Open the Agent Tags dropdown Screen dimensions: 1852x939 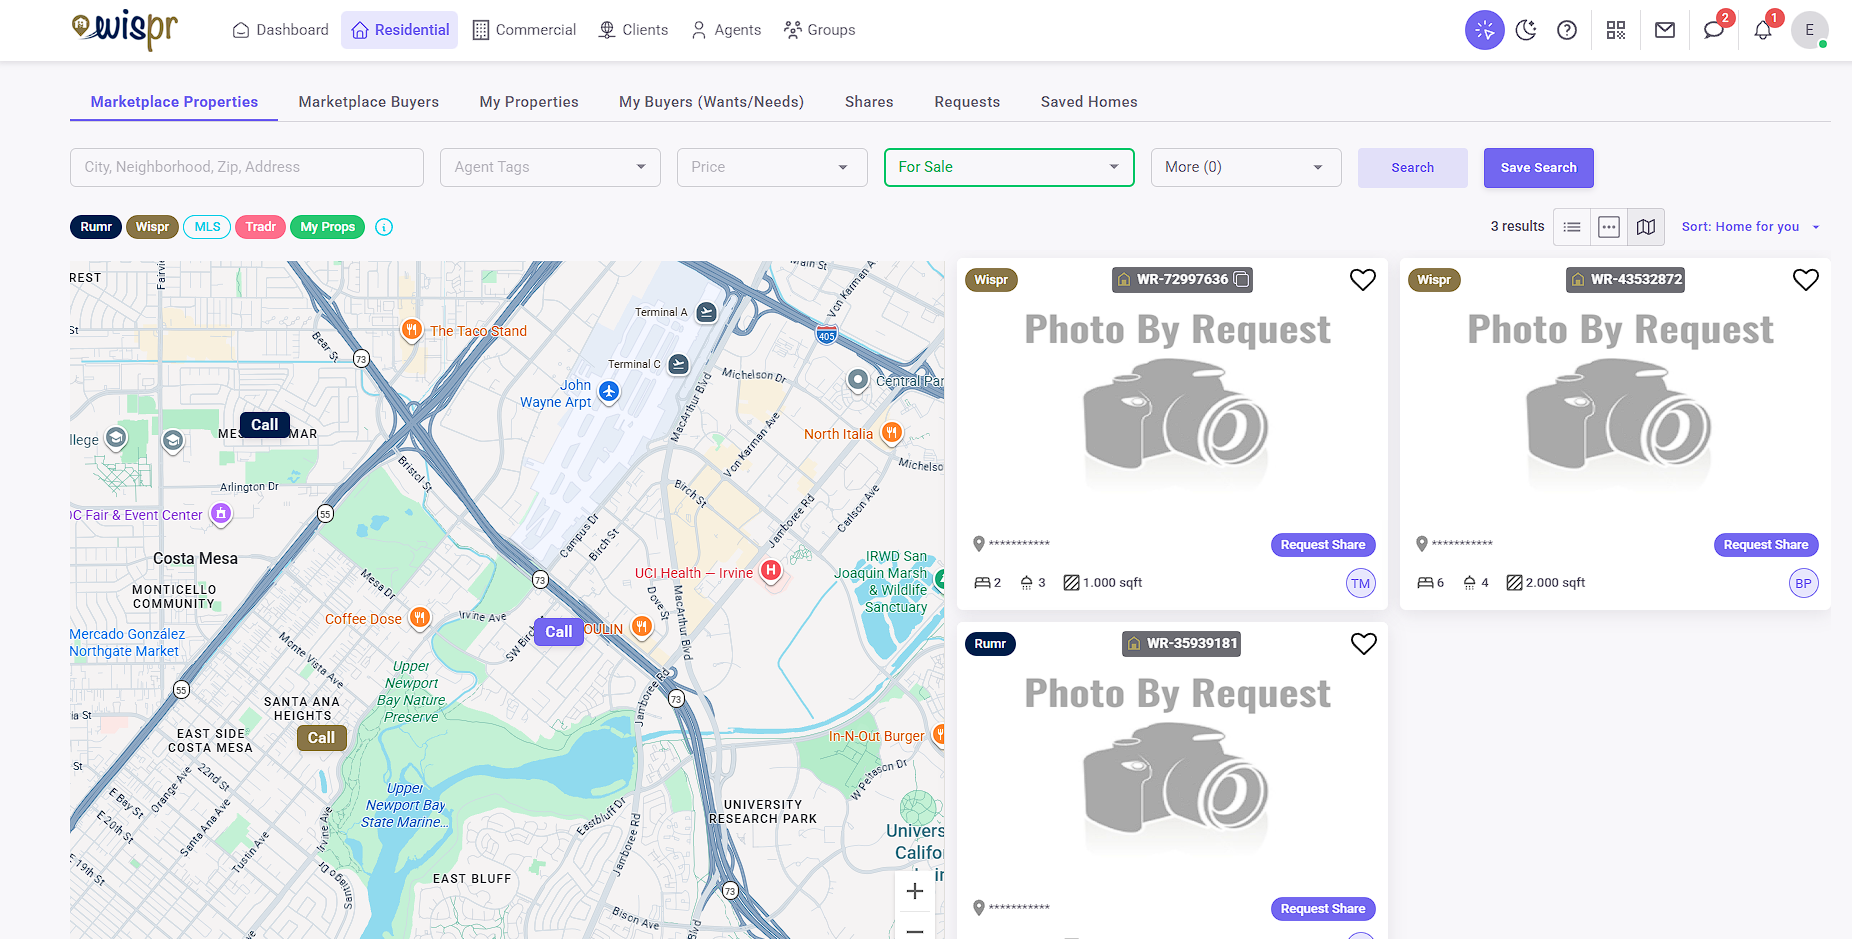(x=550, y=167)
